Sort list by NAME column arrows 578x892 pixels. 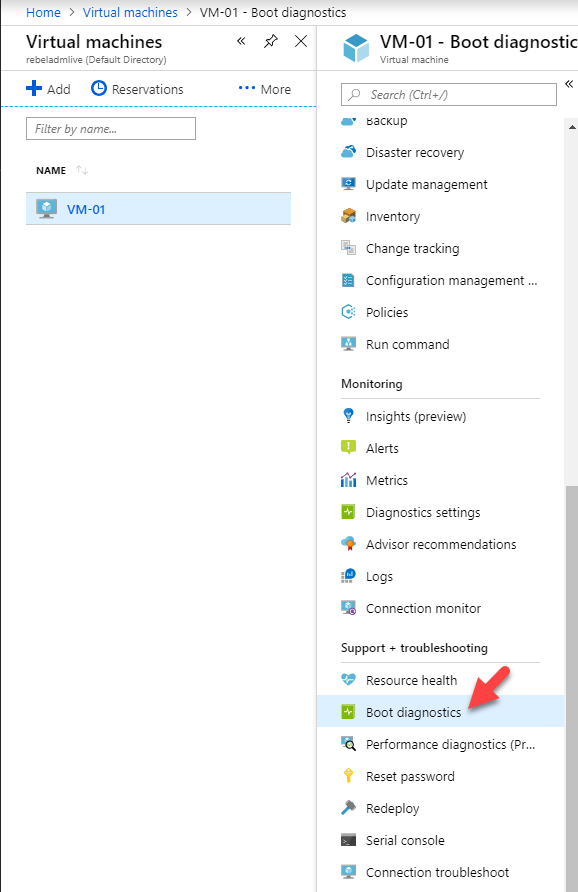coord(82,170)
